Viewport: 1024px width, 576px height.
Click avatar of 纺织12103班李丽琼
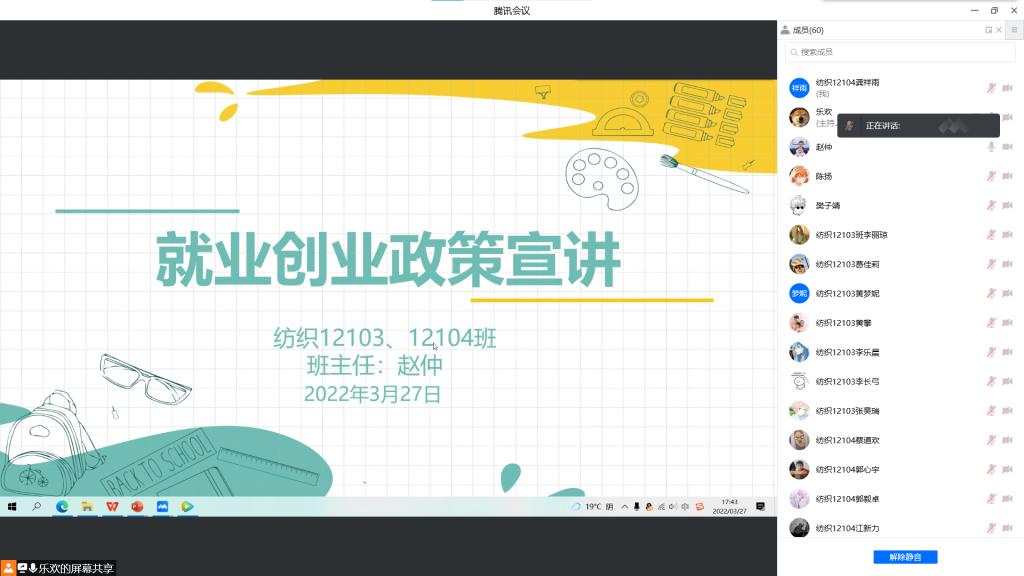799,235
